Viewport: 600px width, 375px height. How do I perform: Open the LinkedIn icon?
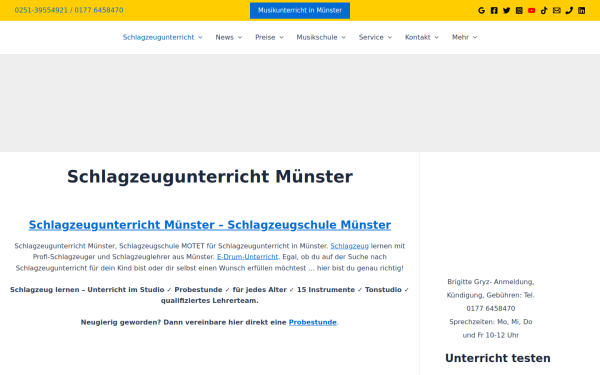click(582, 11)
